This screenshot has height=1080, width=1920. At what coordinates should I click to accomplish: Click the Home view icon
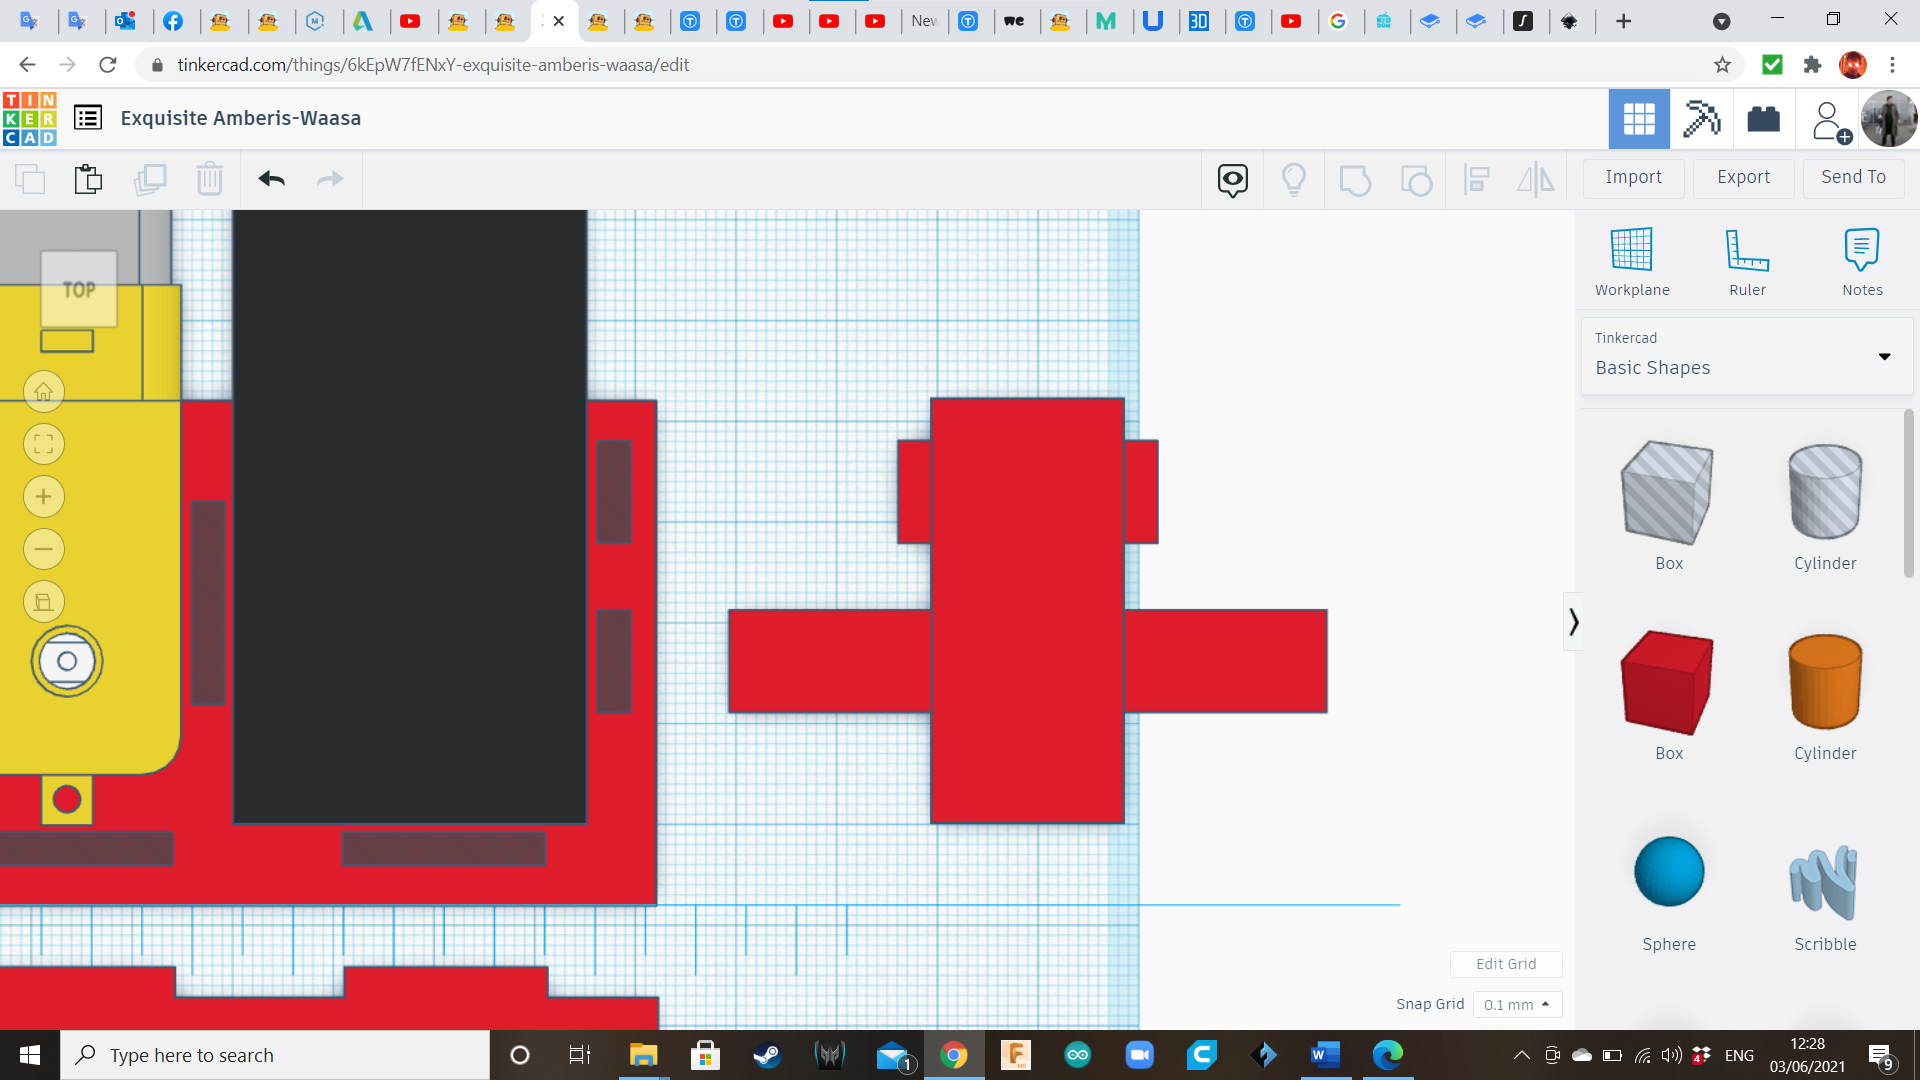(x=44, y=392)
